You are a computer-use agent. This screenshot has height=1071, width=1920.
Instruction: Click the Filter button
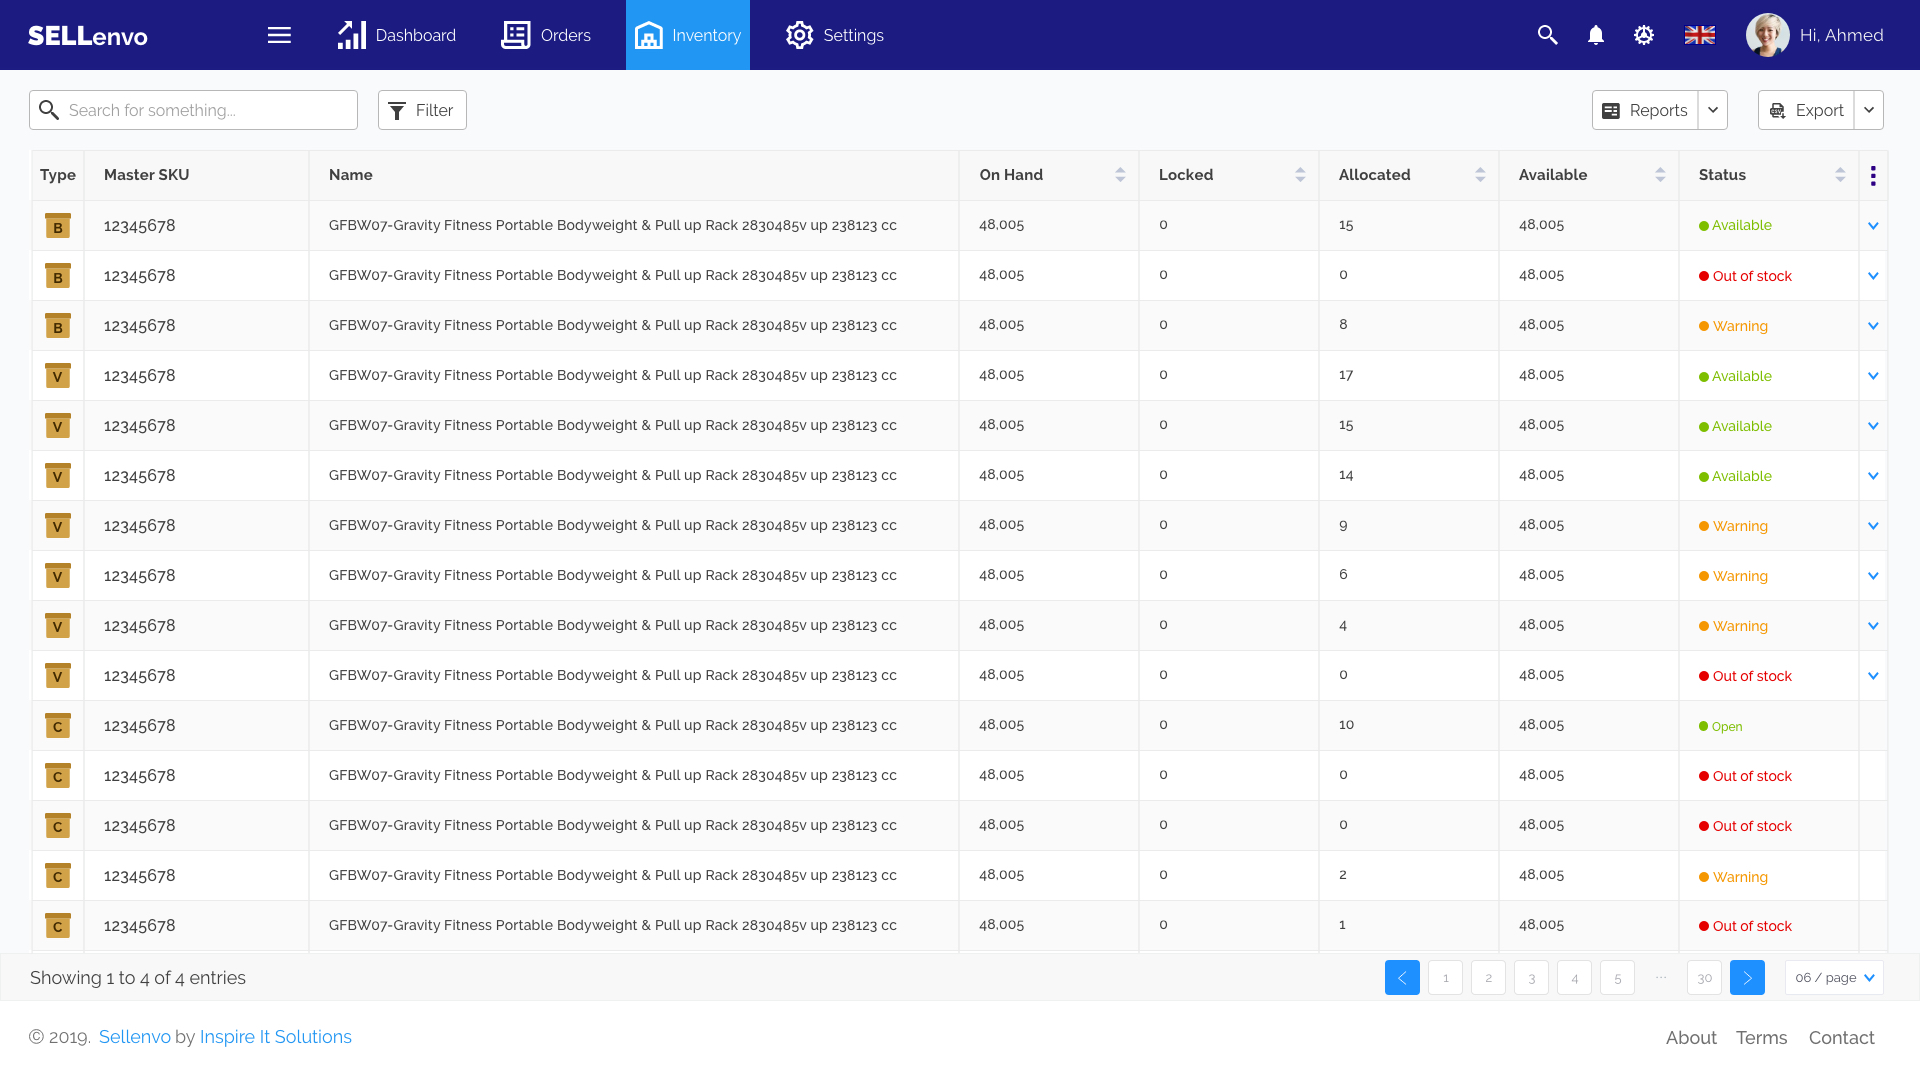422,110
